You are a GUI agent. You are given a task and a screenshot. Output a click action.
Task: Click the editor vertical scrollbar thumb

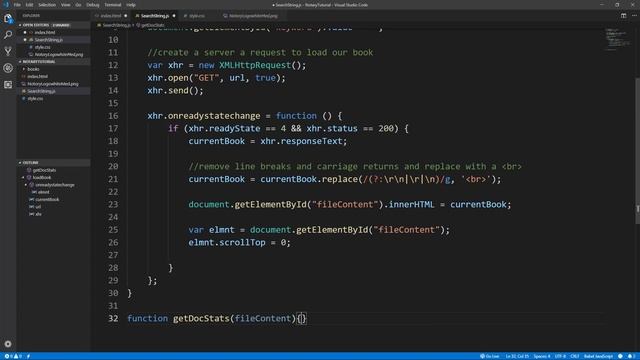[637, 150]
